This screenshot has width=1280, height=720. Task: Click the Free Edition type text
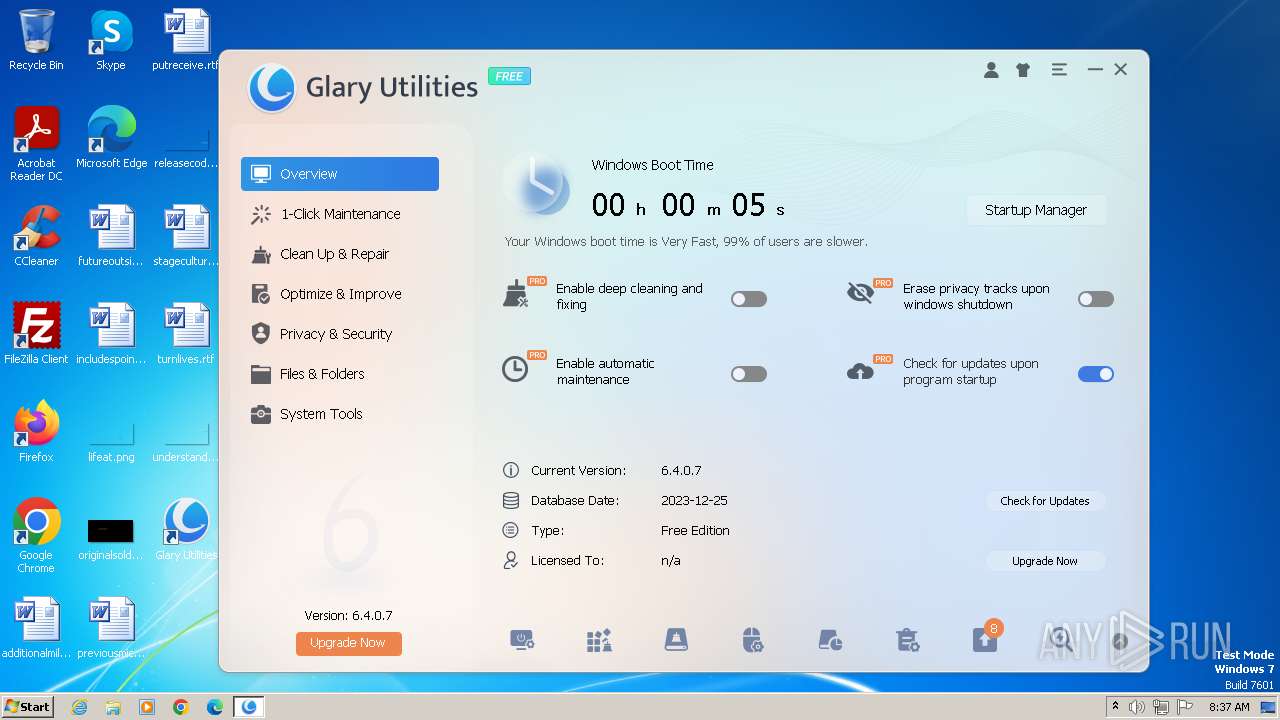click(695, 530)
